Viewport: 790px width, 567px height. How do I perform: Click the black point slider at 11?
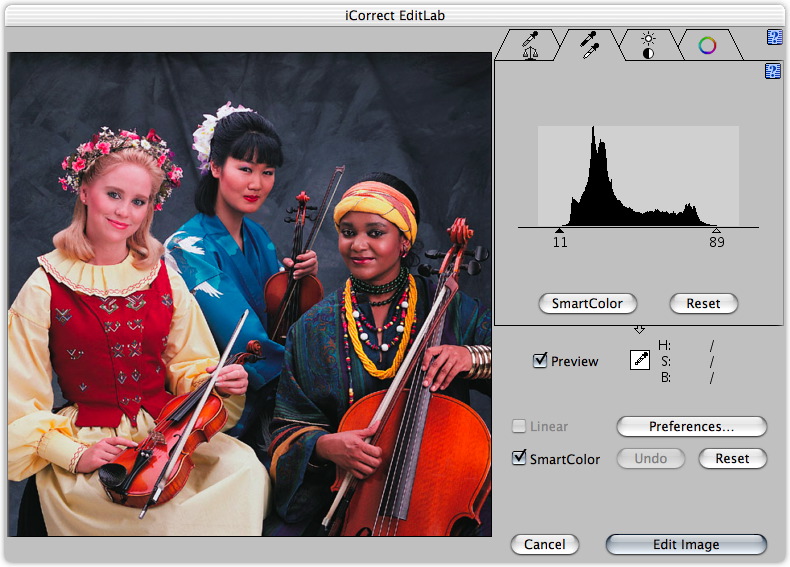(x=559, y=231)
